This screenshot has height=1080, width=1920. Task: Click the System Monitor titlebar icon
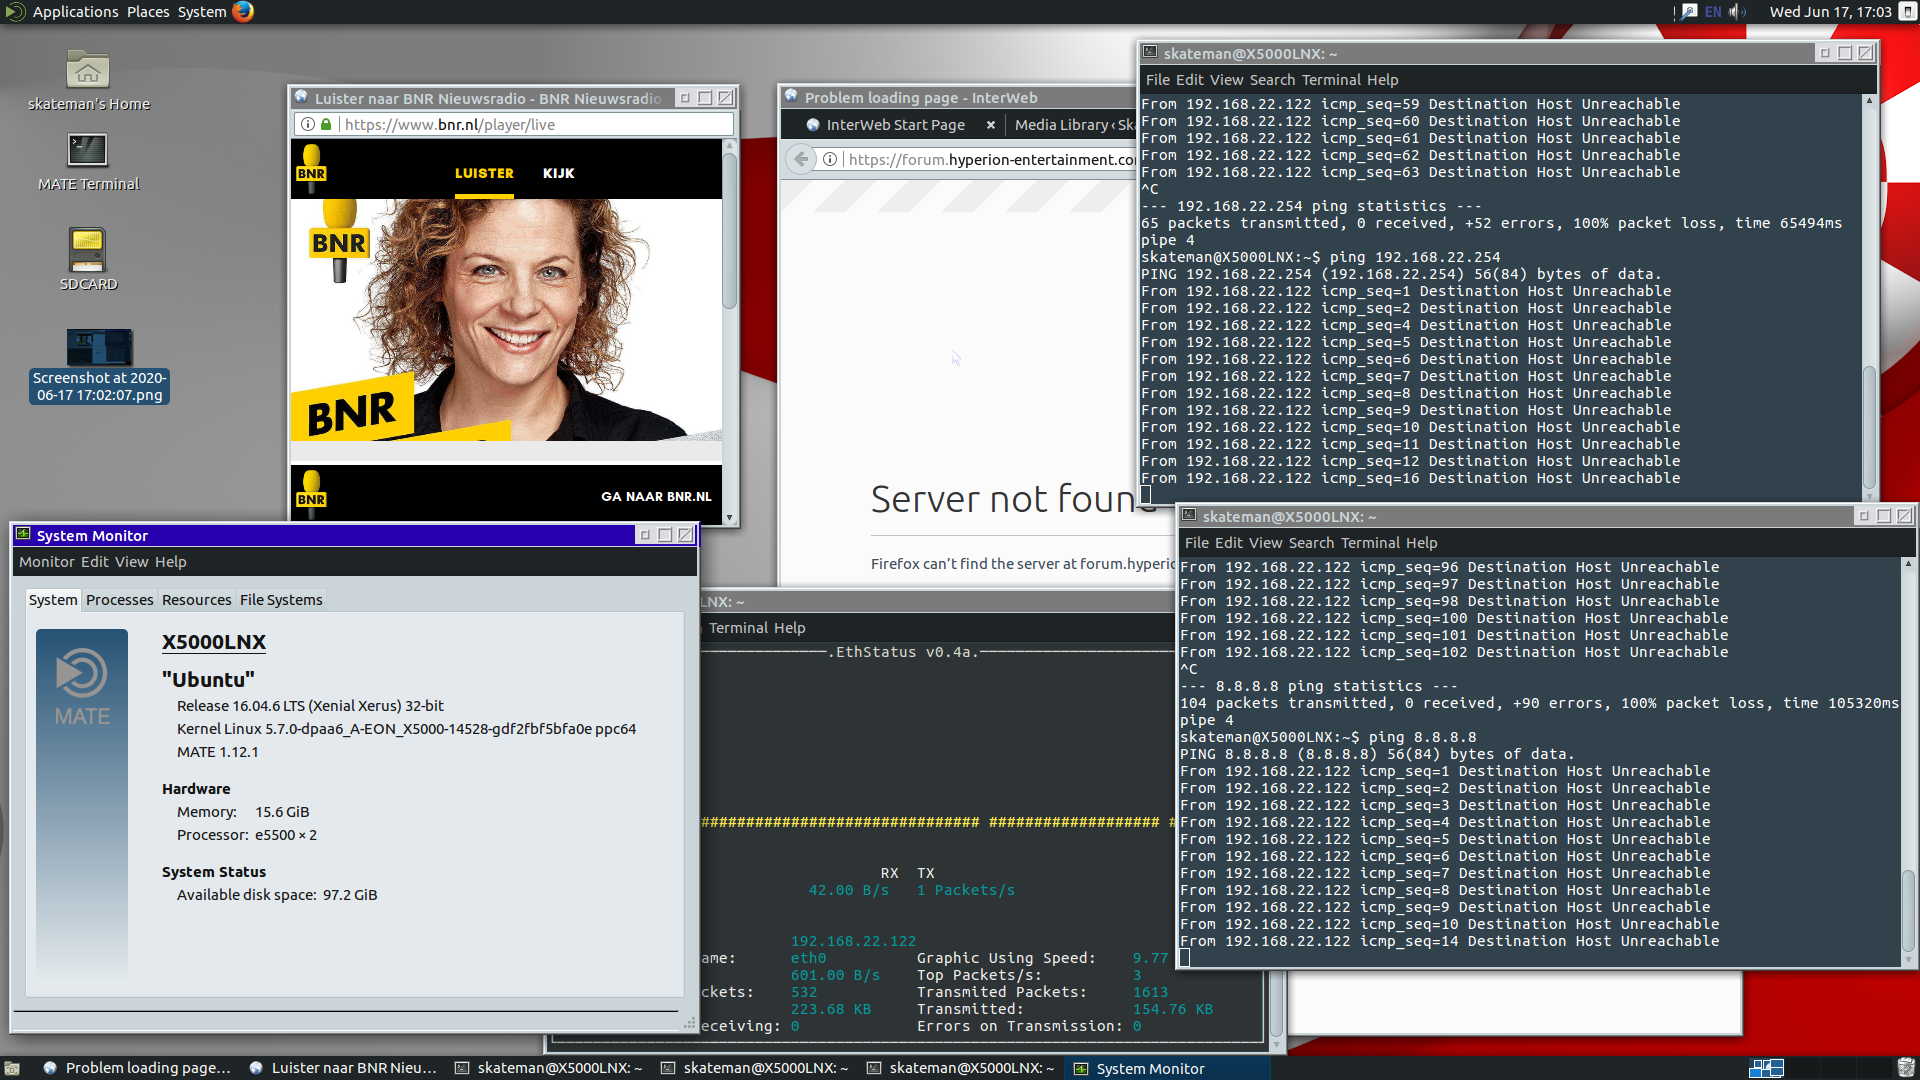coord(23,534)
